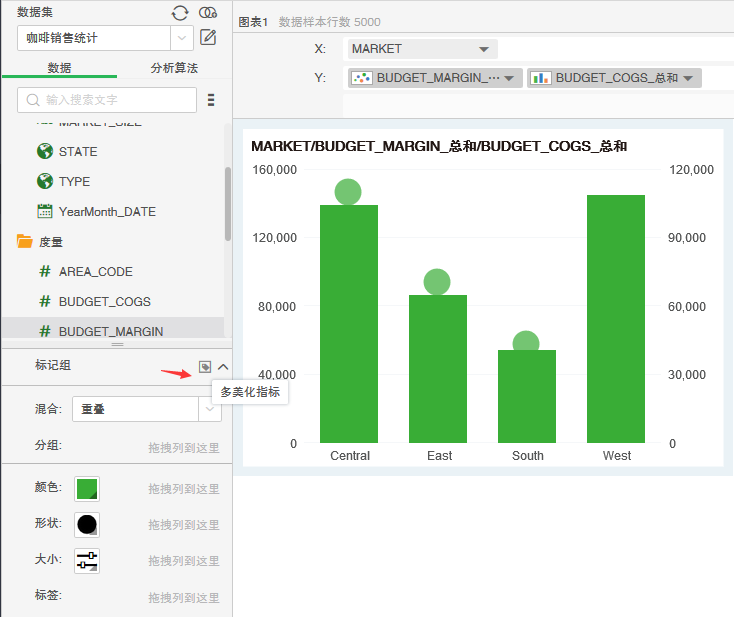Click the 多美化指标 tag icon
This screenshot has height=617, width=734.
(x=205, y=367)
